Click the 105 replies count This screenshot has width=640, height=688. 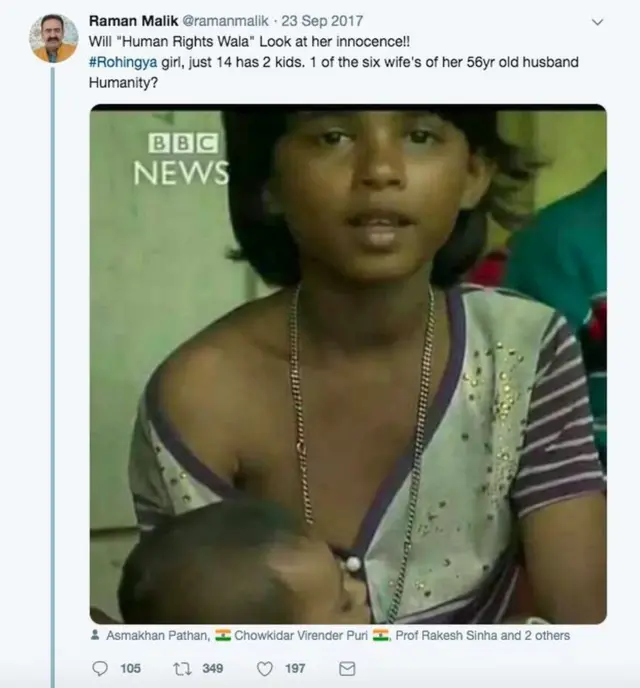(130, 668)
